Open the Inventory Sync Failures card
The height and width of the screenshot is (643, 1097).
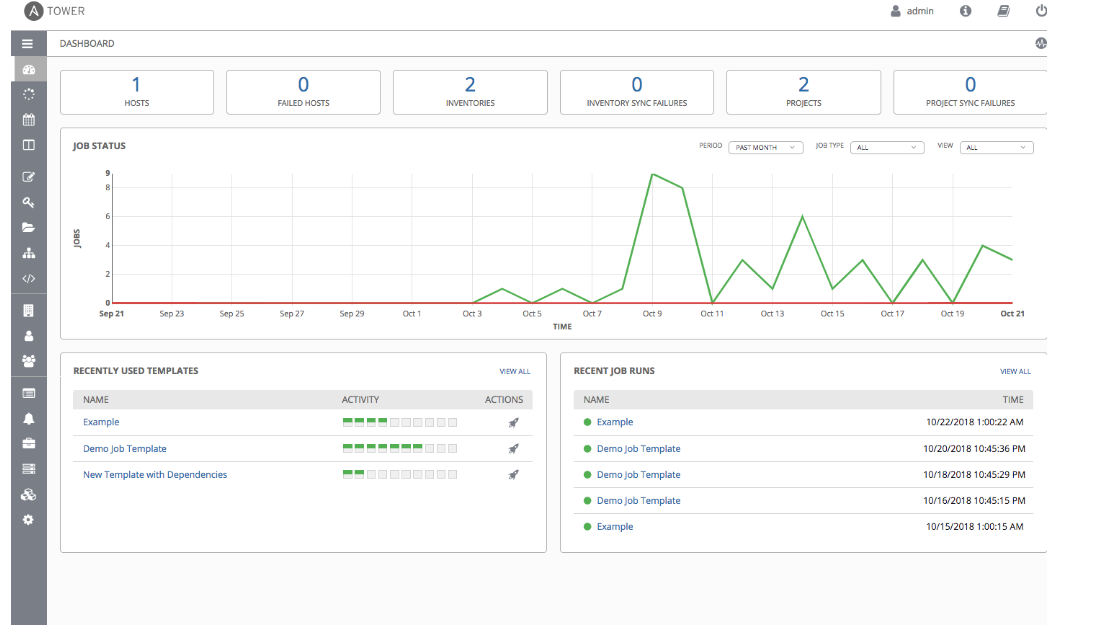tap(637, 92)
